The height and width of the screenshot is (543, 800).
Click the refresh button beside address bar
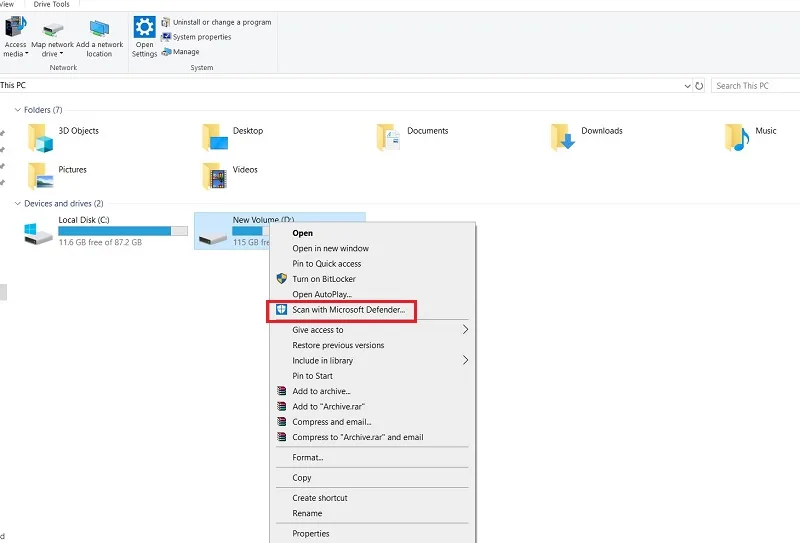click(699, 86)
